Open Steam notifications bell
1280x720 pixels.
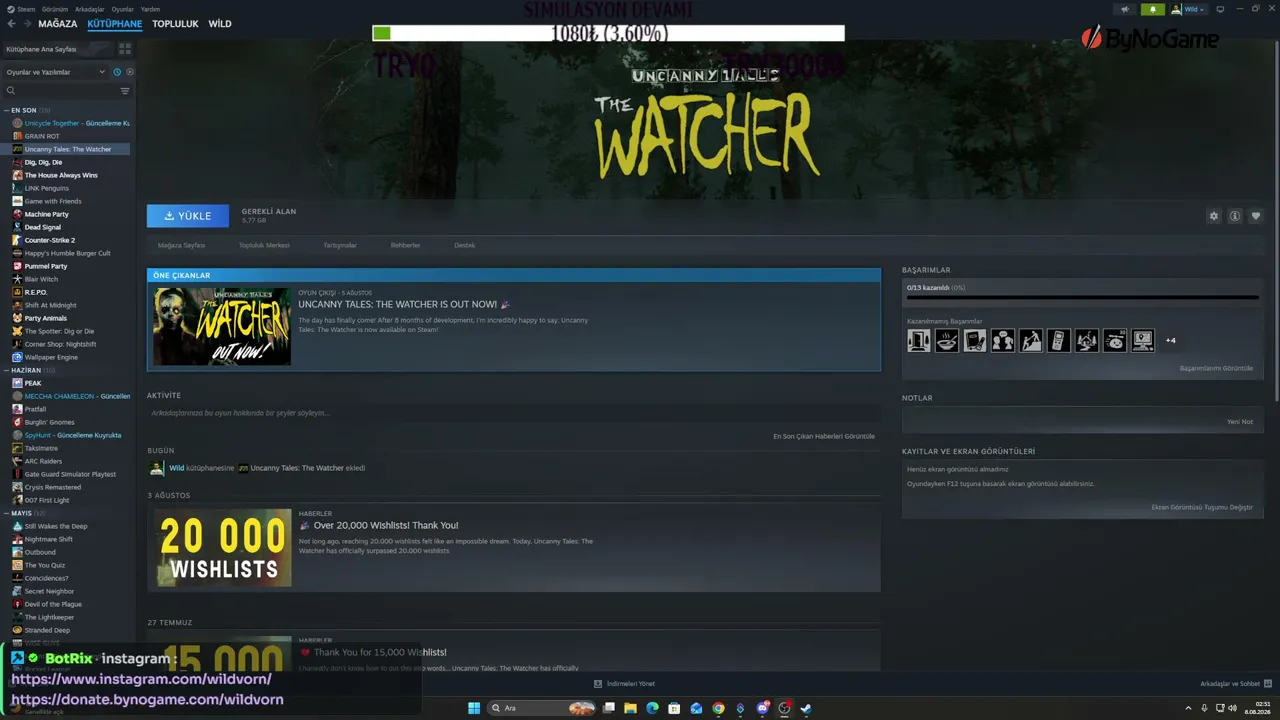pyautogui.click(x=1152, y=9)
